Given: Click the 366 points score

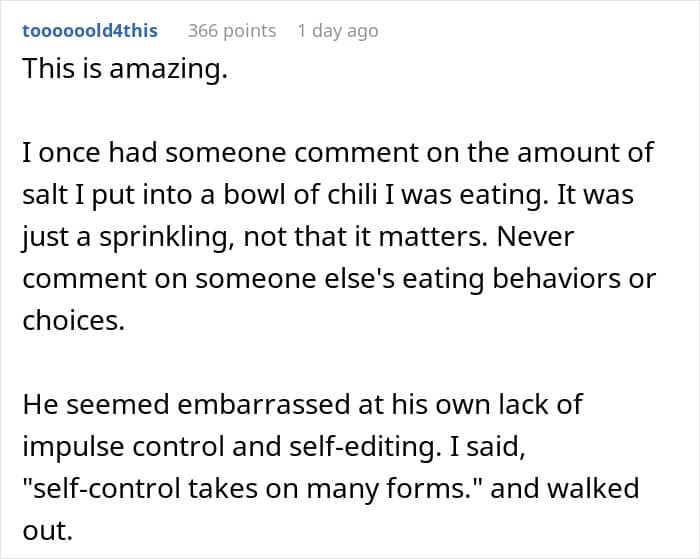Looking at the screenshot, I should click(232, 30).
